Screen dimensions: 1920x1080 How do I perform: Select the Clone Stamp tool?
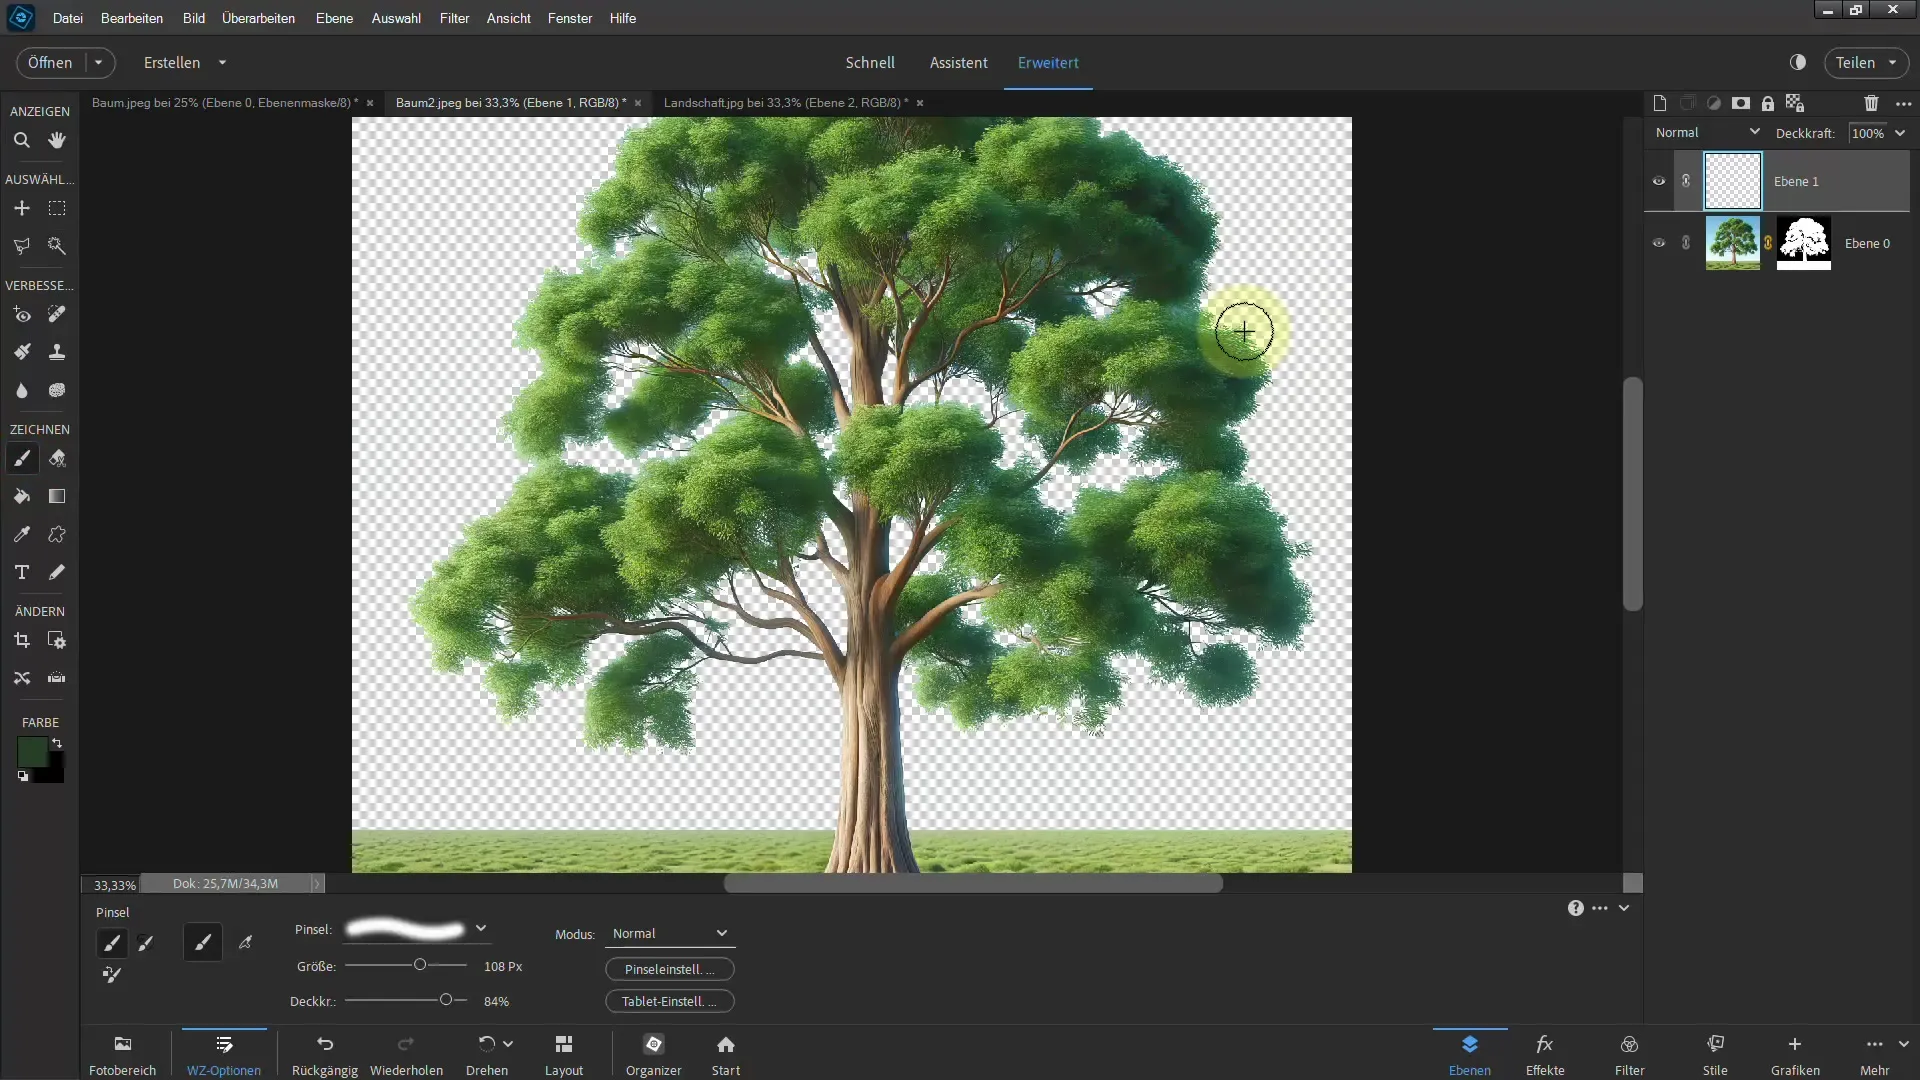pyautogui.click(x=57, y=352)
